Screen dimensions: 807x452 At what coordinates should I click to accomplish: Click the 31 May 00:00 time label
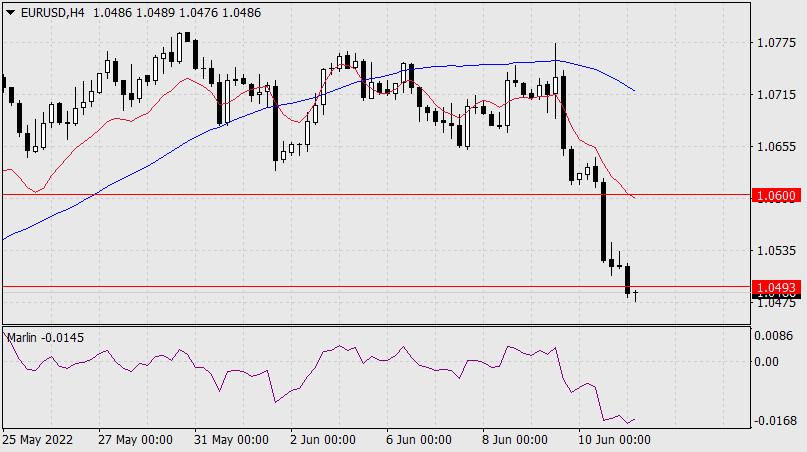pos(231,440)
